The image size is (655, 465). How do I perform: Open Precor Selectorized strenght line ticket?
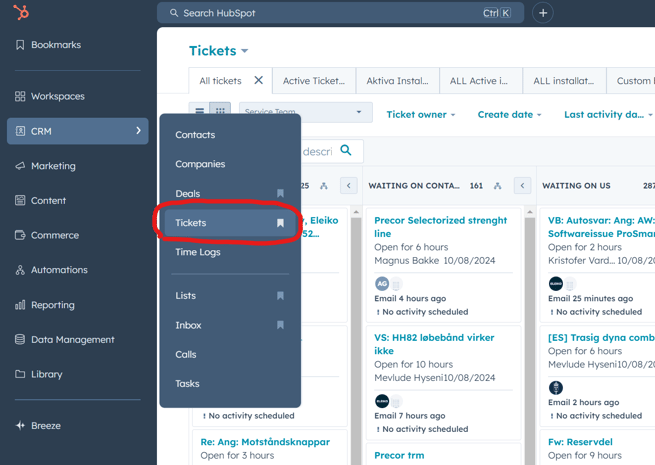pyautogui.click(x=440, y=227)
